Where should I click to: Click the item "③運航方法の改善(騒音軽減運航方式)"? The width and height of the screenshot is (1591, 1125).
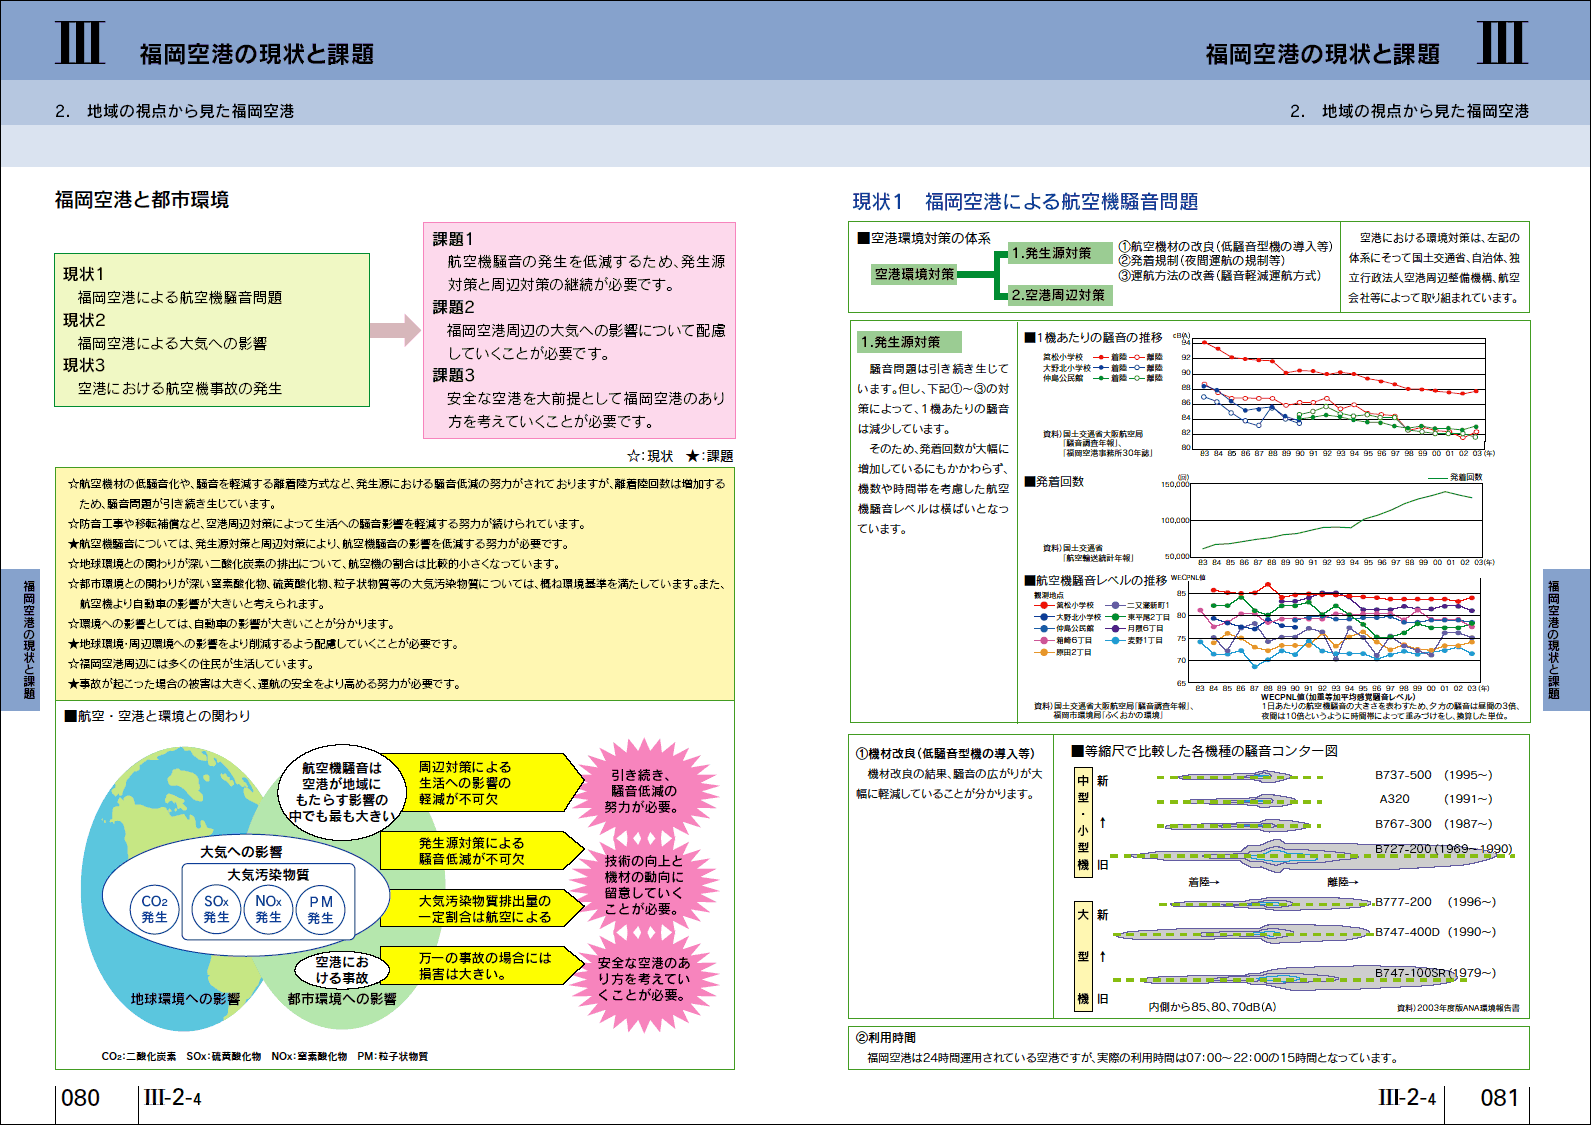point(1219,275)
